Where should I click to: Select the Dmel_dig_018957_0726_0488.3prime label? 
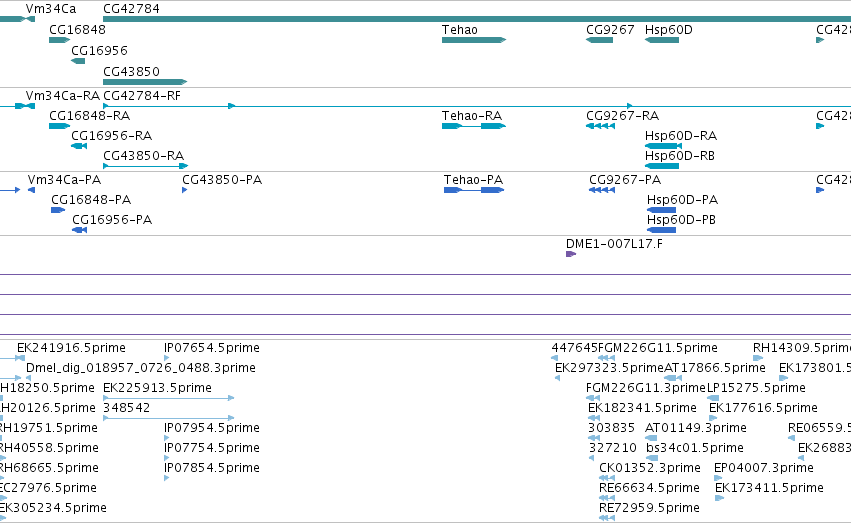141,368
